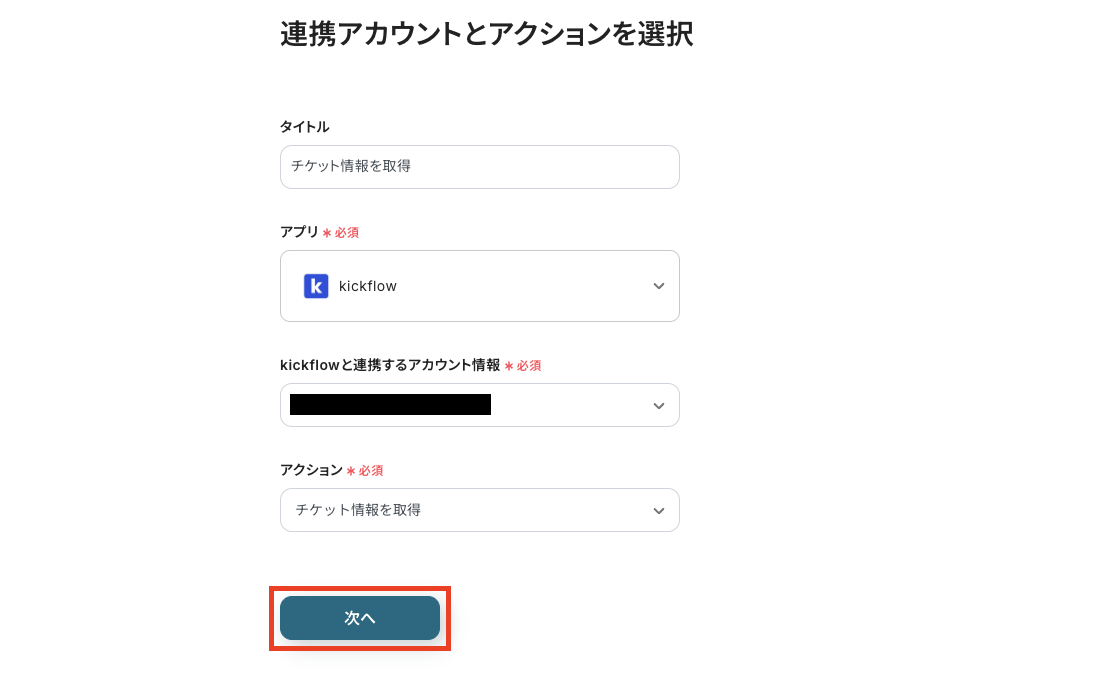Click the 必須 badge next to account info
Screen dimensions: 1098x680
click(x=527, y=365)
